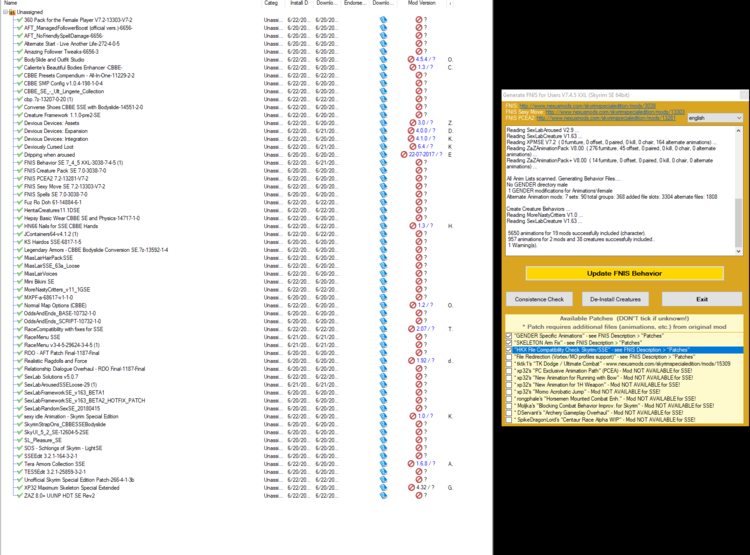Viewport: 750px width, 555px height.
Task: Click red version icon for Normal Map Options (CBBE)
Action: coord(413,305)
